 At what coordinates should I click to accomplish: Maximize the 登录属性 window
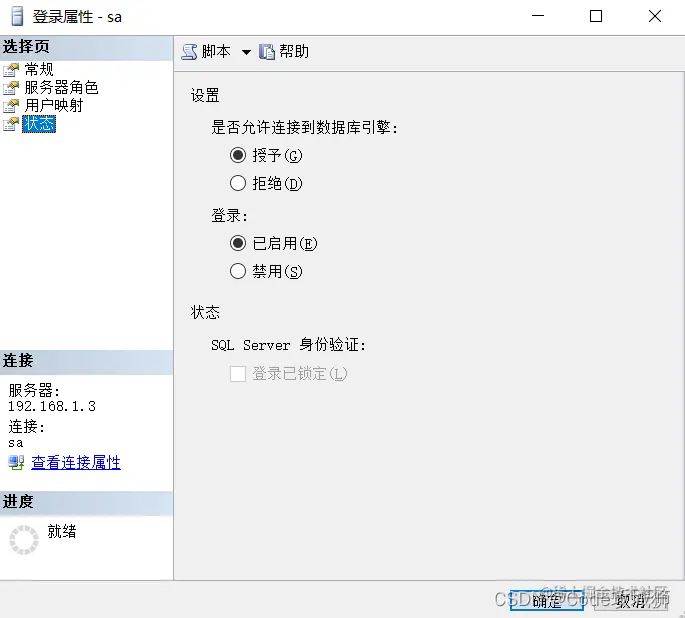pos(596,16)
